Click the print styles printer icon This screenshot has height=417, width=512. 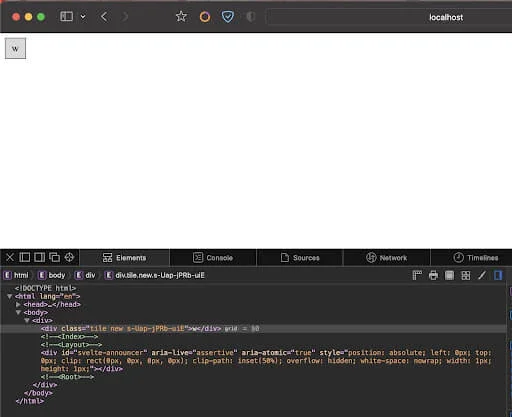[433, 275]
